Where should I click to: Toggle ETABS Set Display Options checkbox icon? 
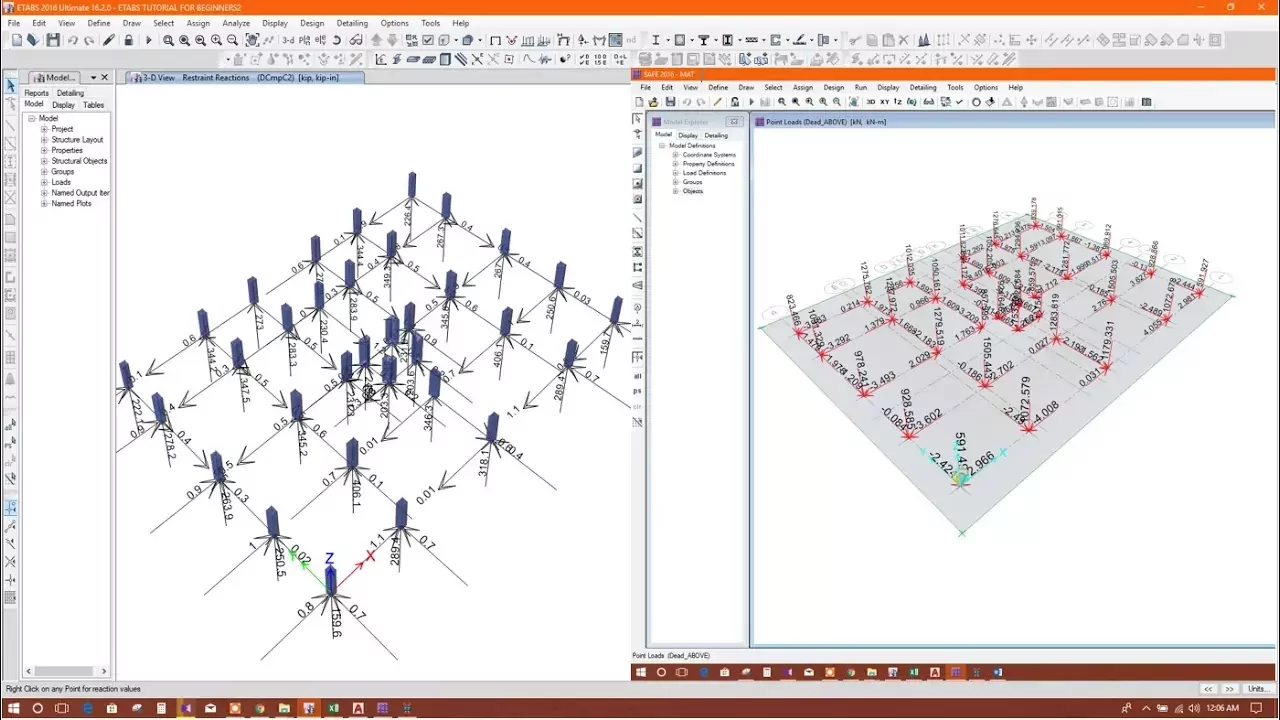428,40
